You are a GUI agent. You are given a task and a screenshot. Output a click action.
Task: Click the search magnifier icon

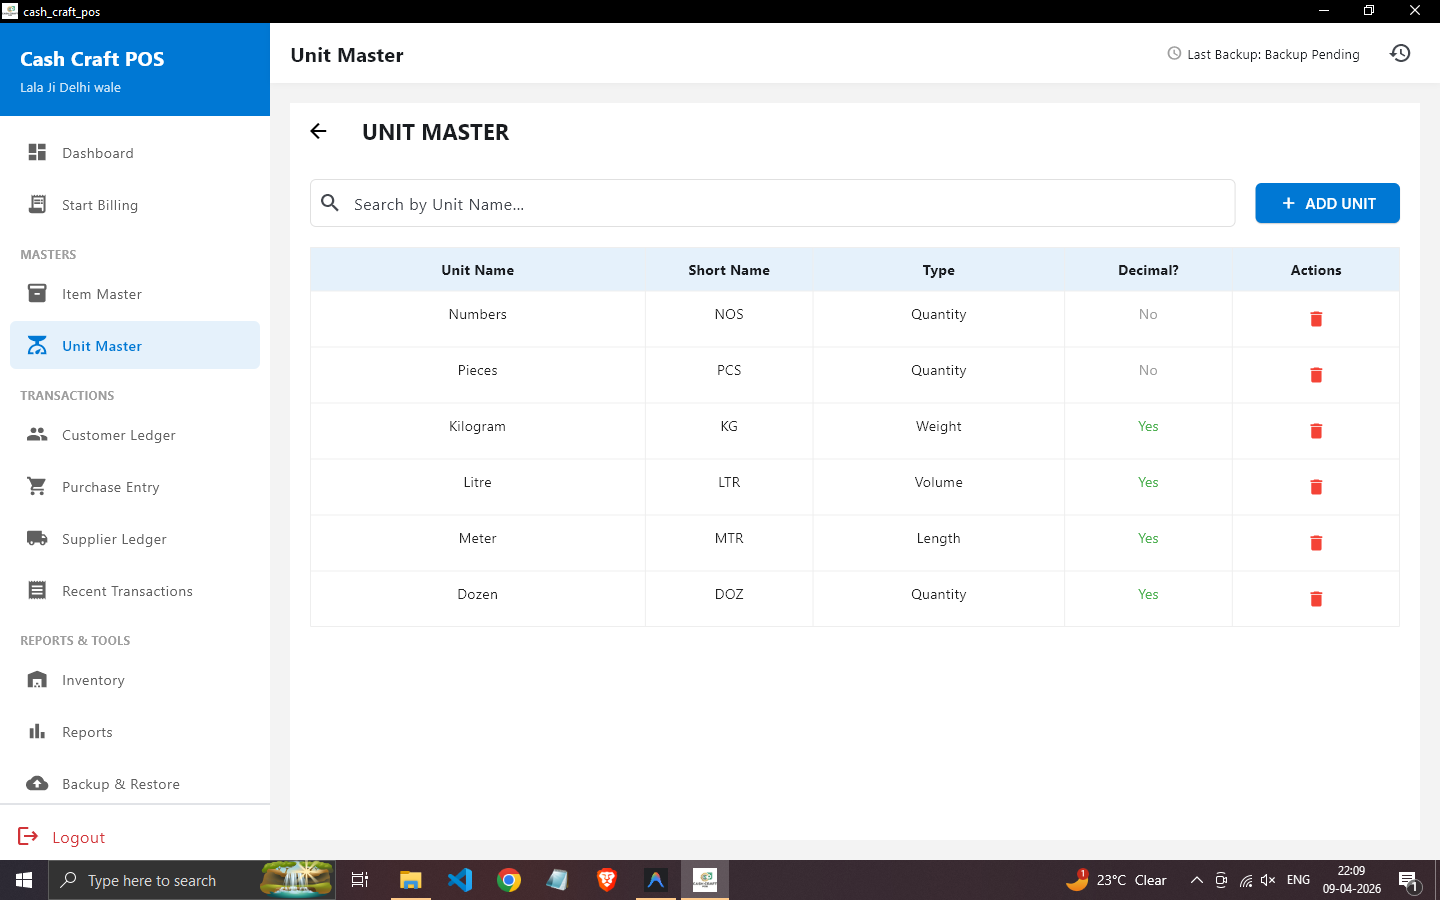tap(330, 203)
